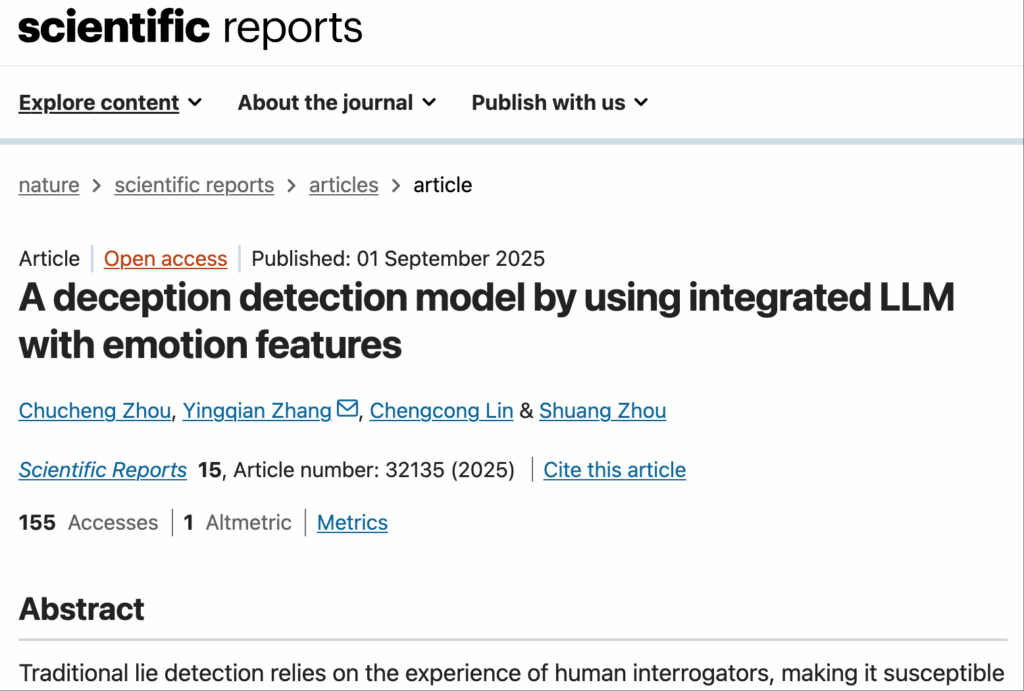
Task: Open the Publish with us menu
Action: 549,103
